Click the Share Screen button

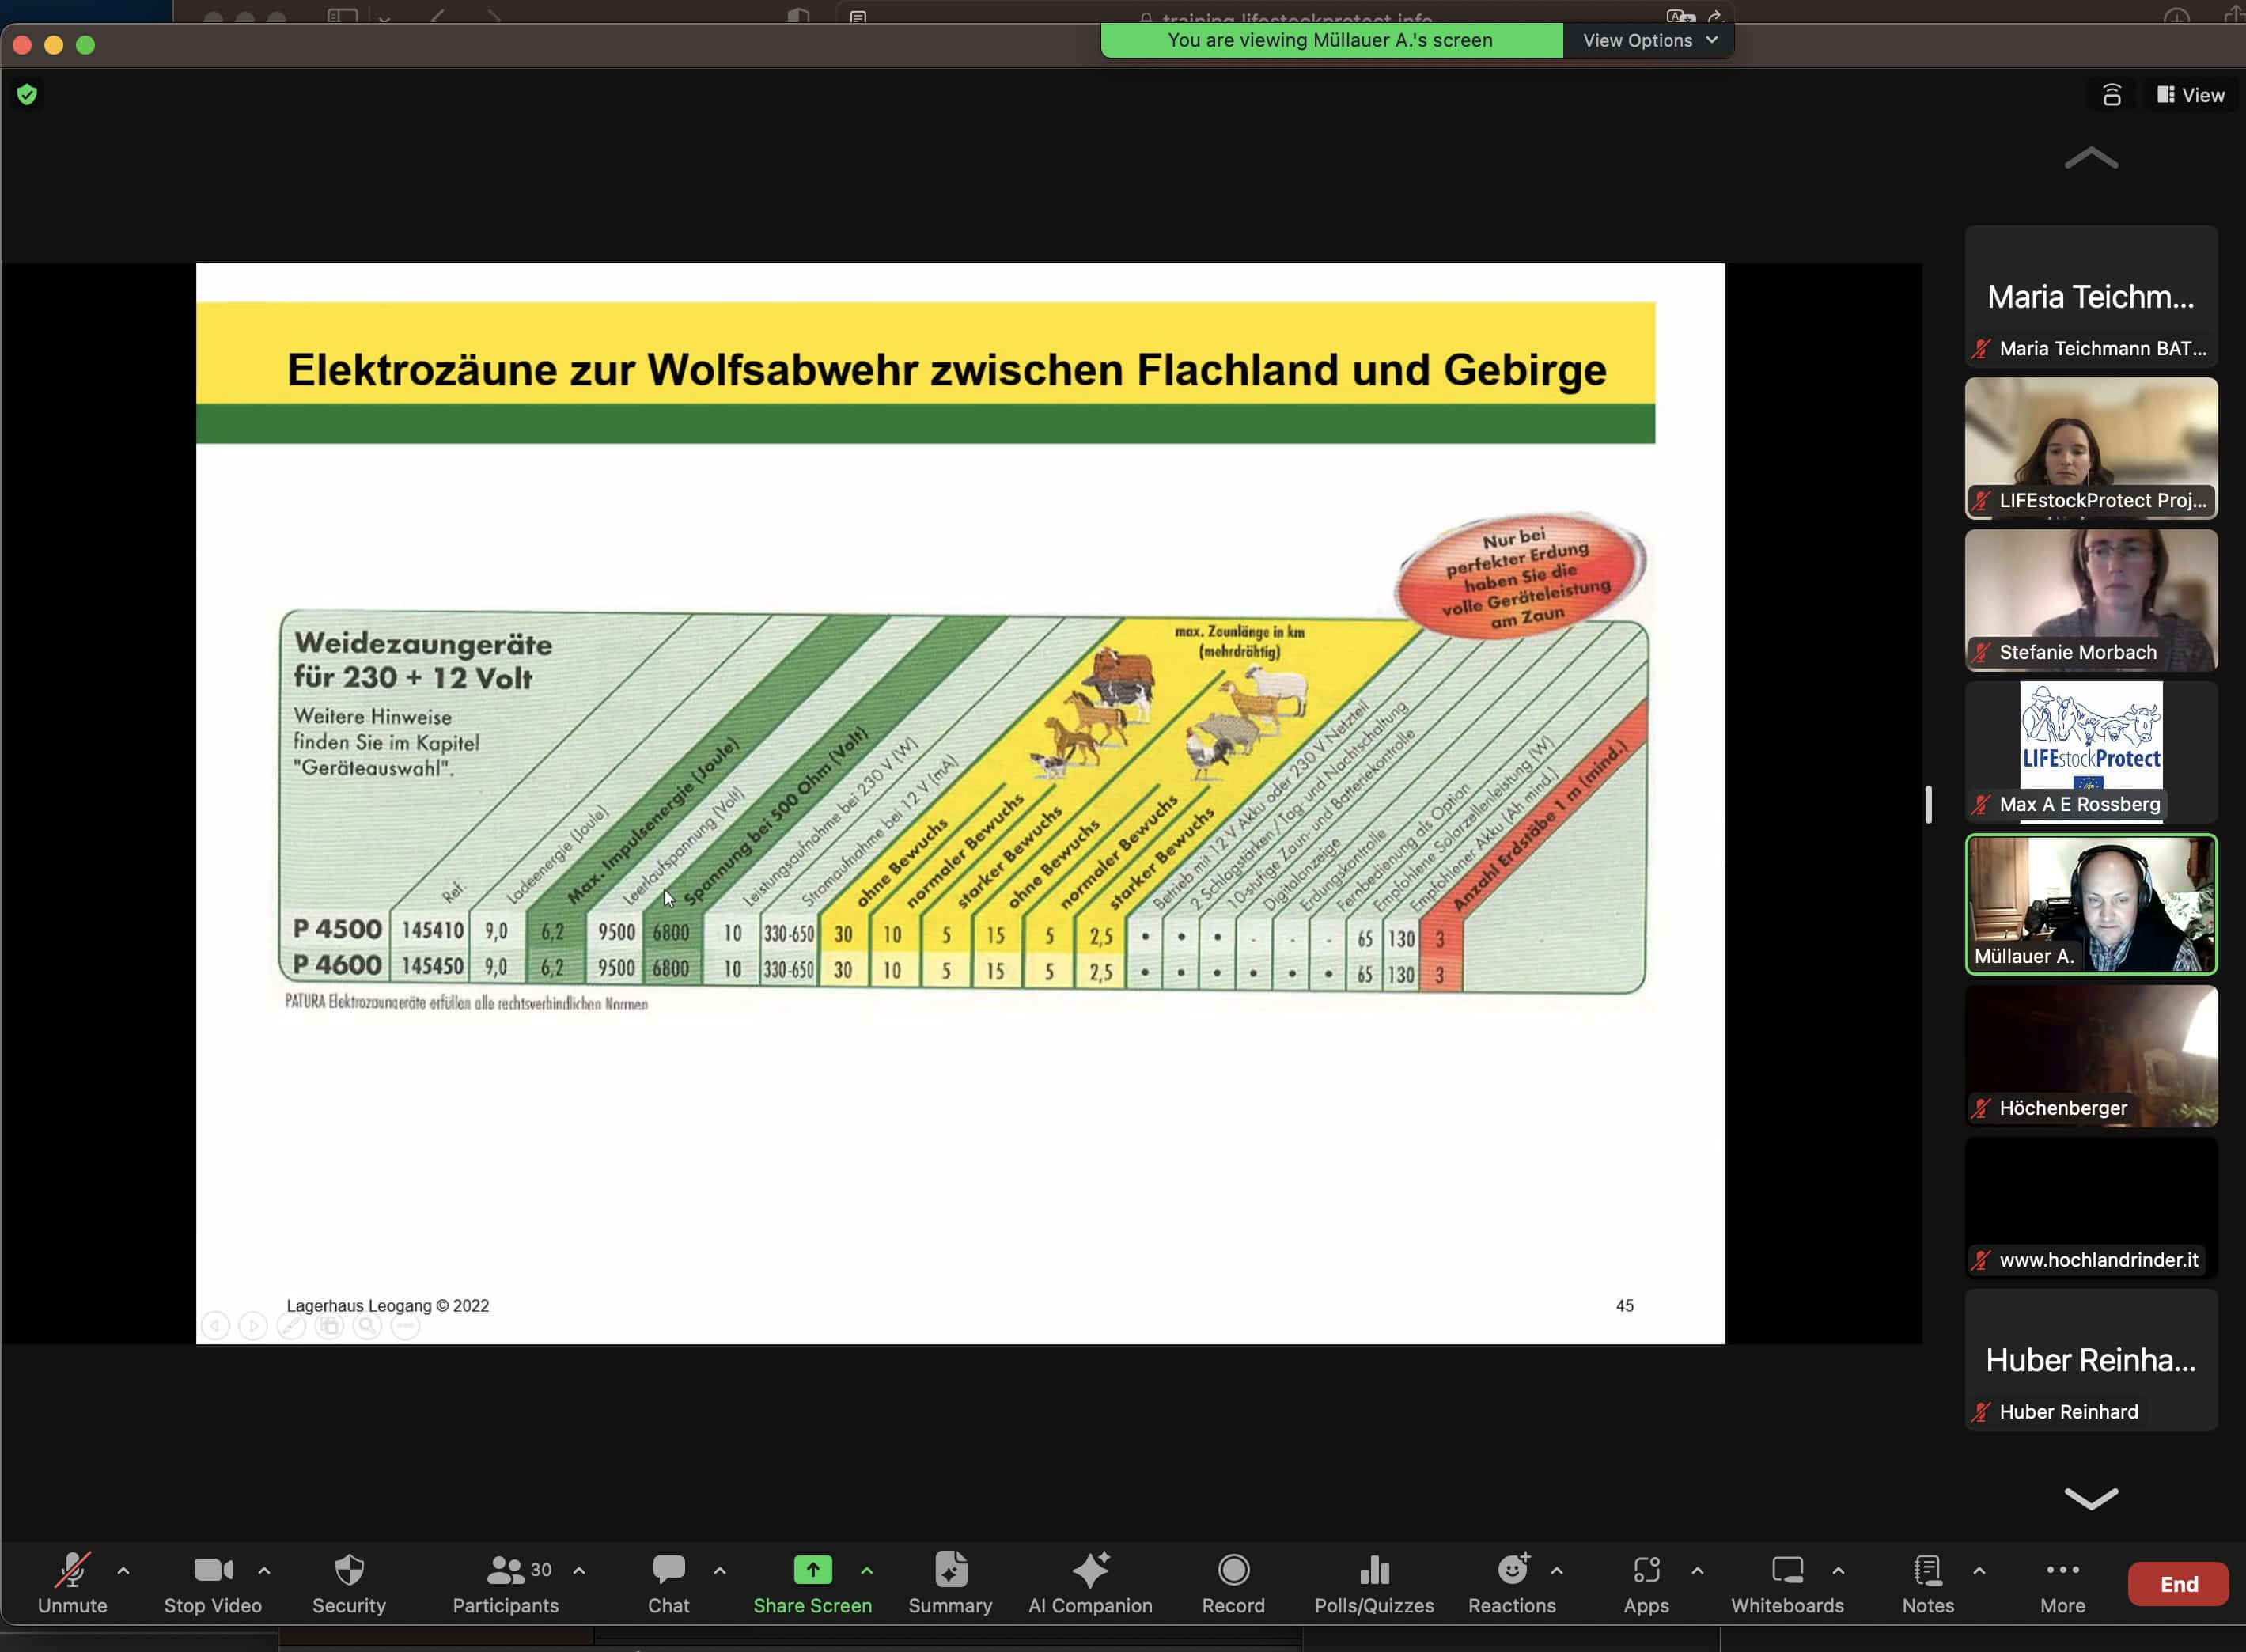(812, 1583)
